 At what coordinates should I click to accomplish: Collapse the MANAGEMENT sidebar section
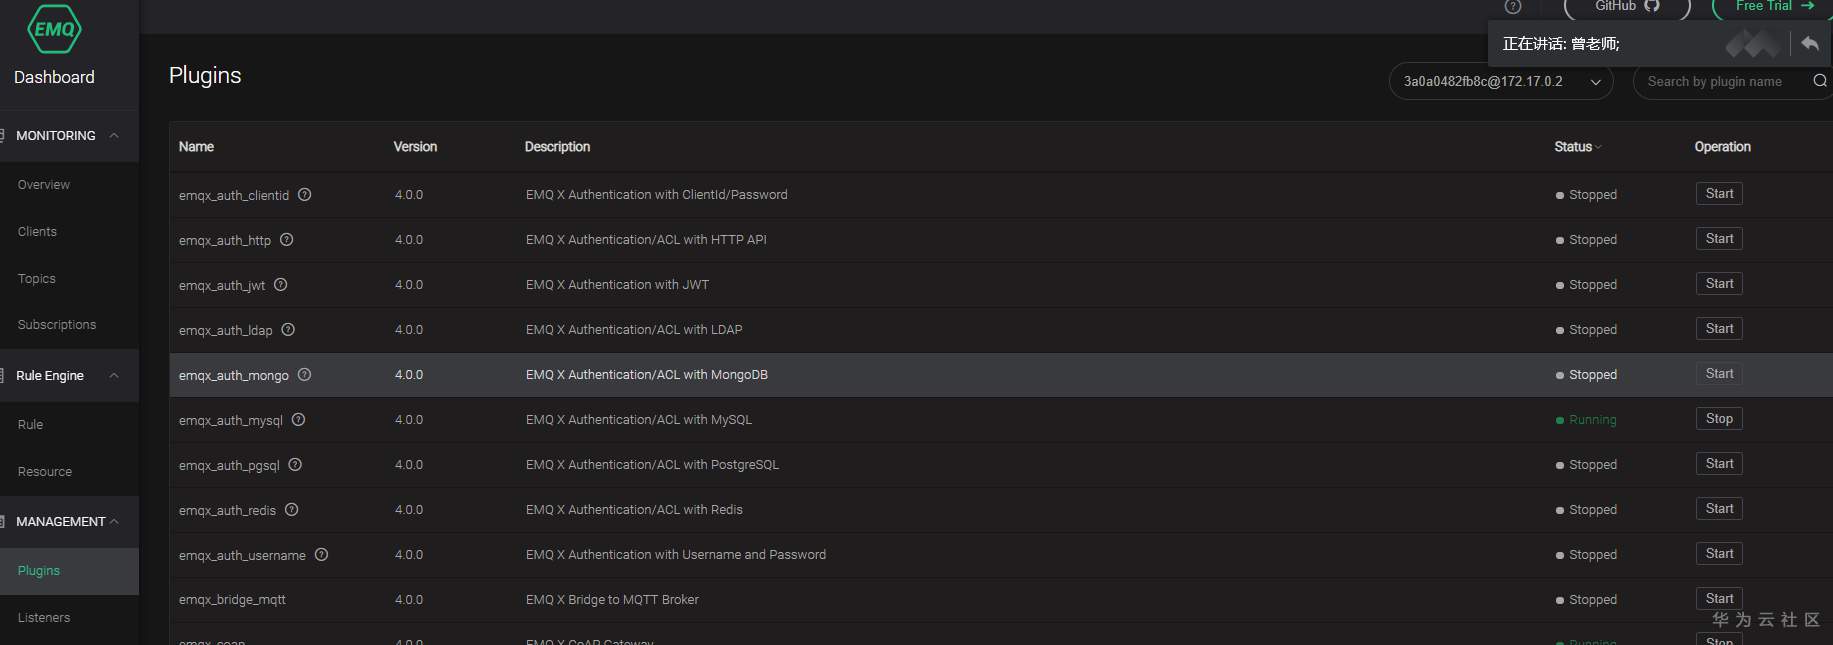coord(114,522)
